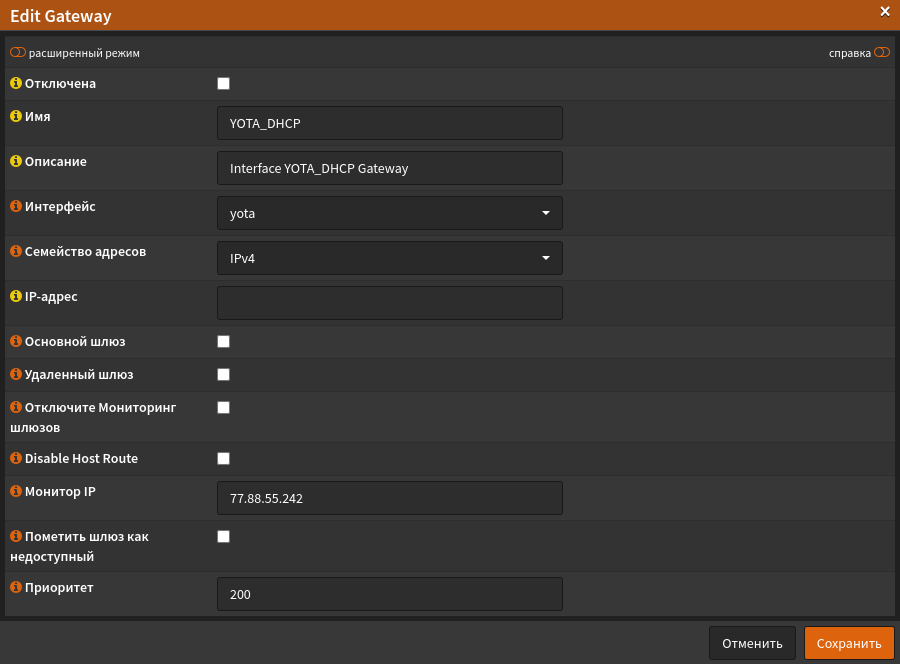Open the Интерфейс dropdown showing yota
Image resolution: width=900 pixels, height=664 pixels.
click(390, 213)
